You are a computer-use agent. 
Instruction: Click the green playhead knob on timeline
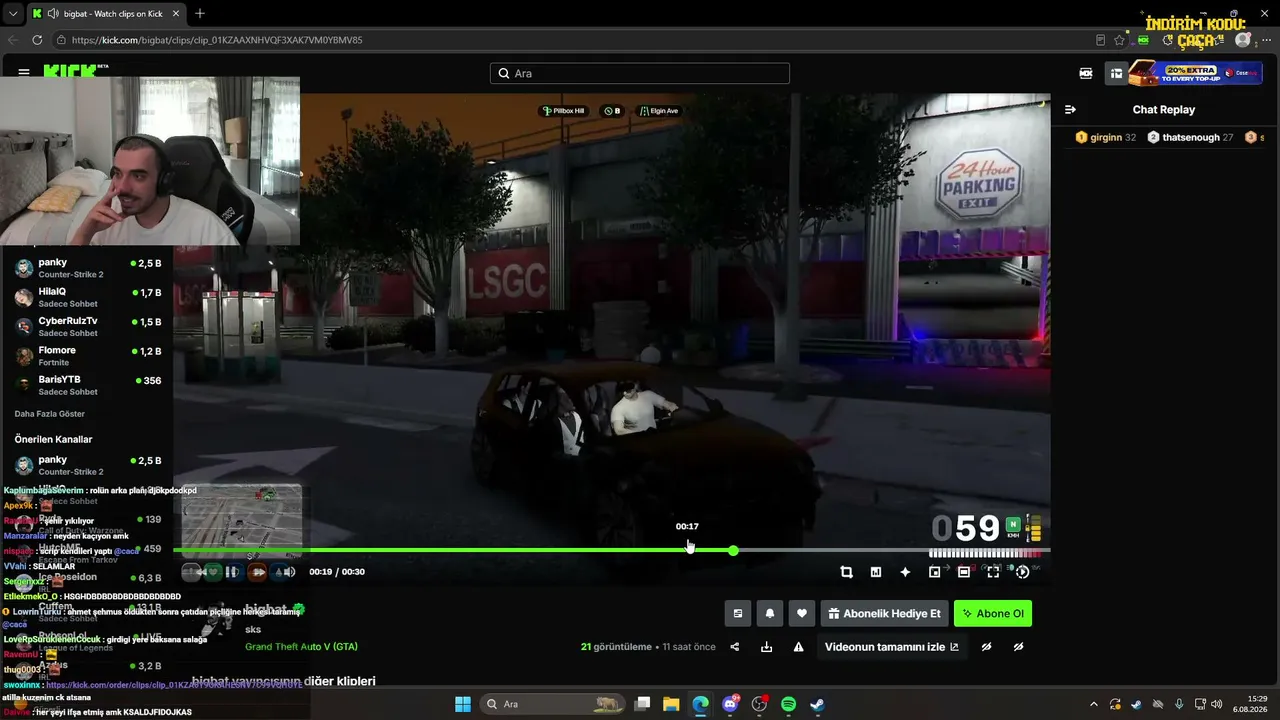733,551
